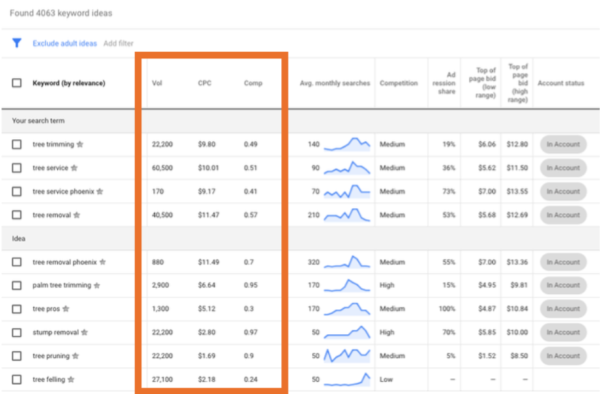This screenshot has width=600, height=394.
Task: Sort by Keyword (by relevance) column header
Action: (69, 83)
